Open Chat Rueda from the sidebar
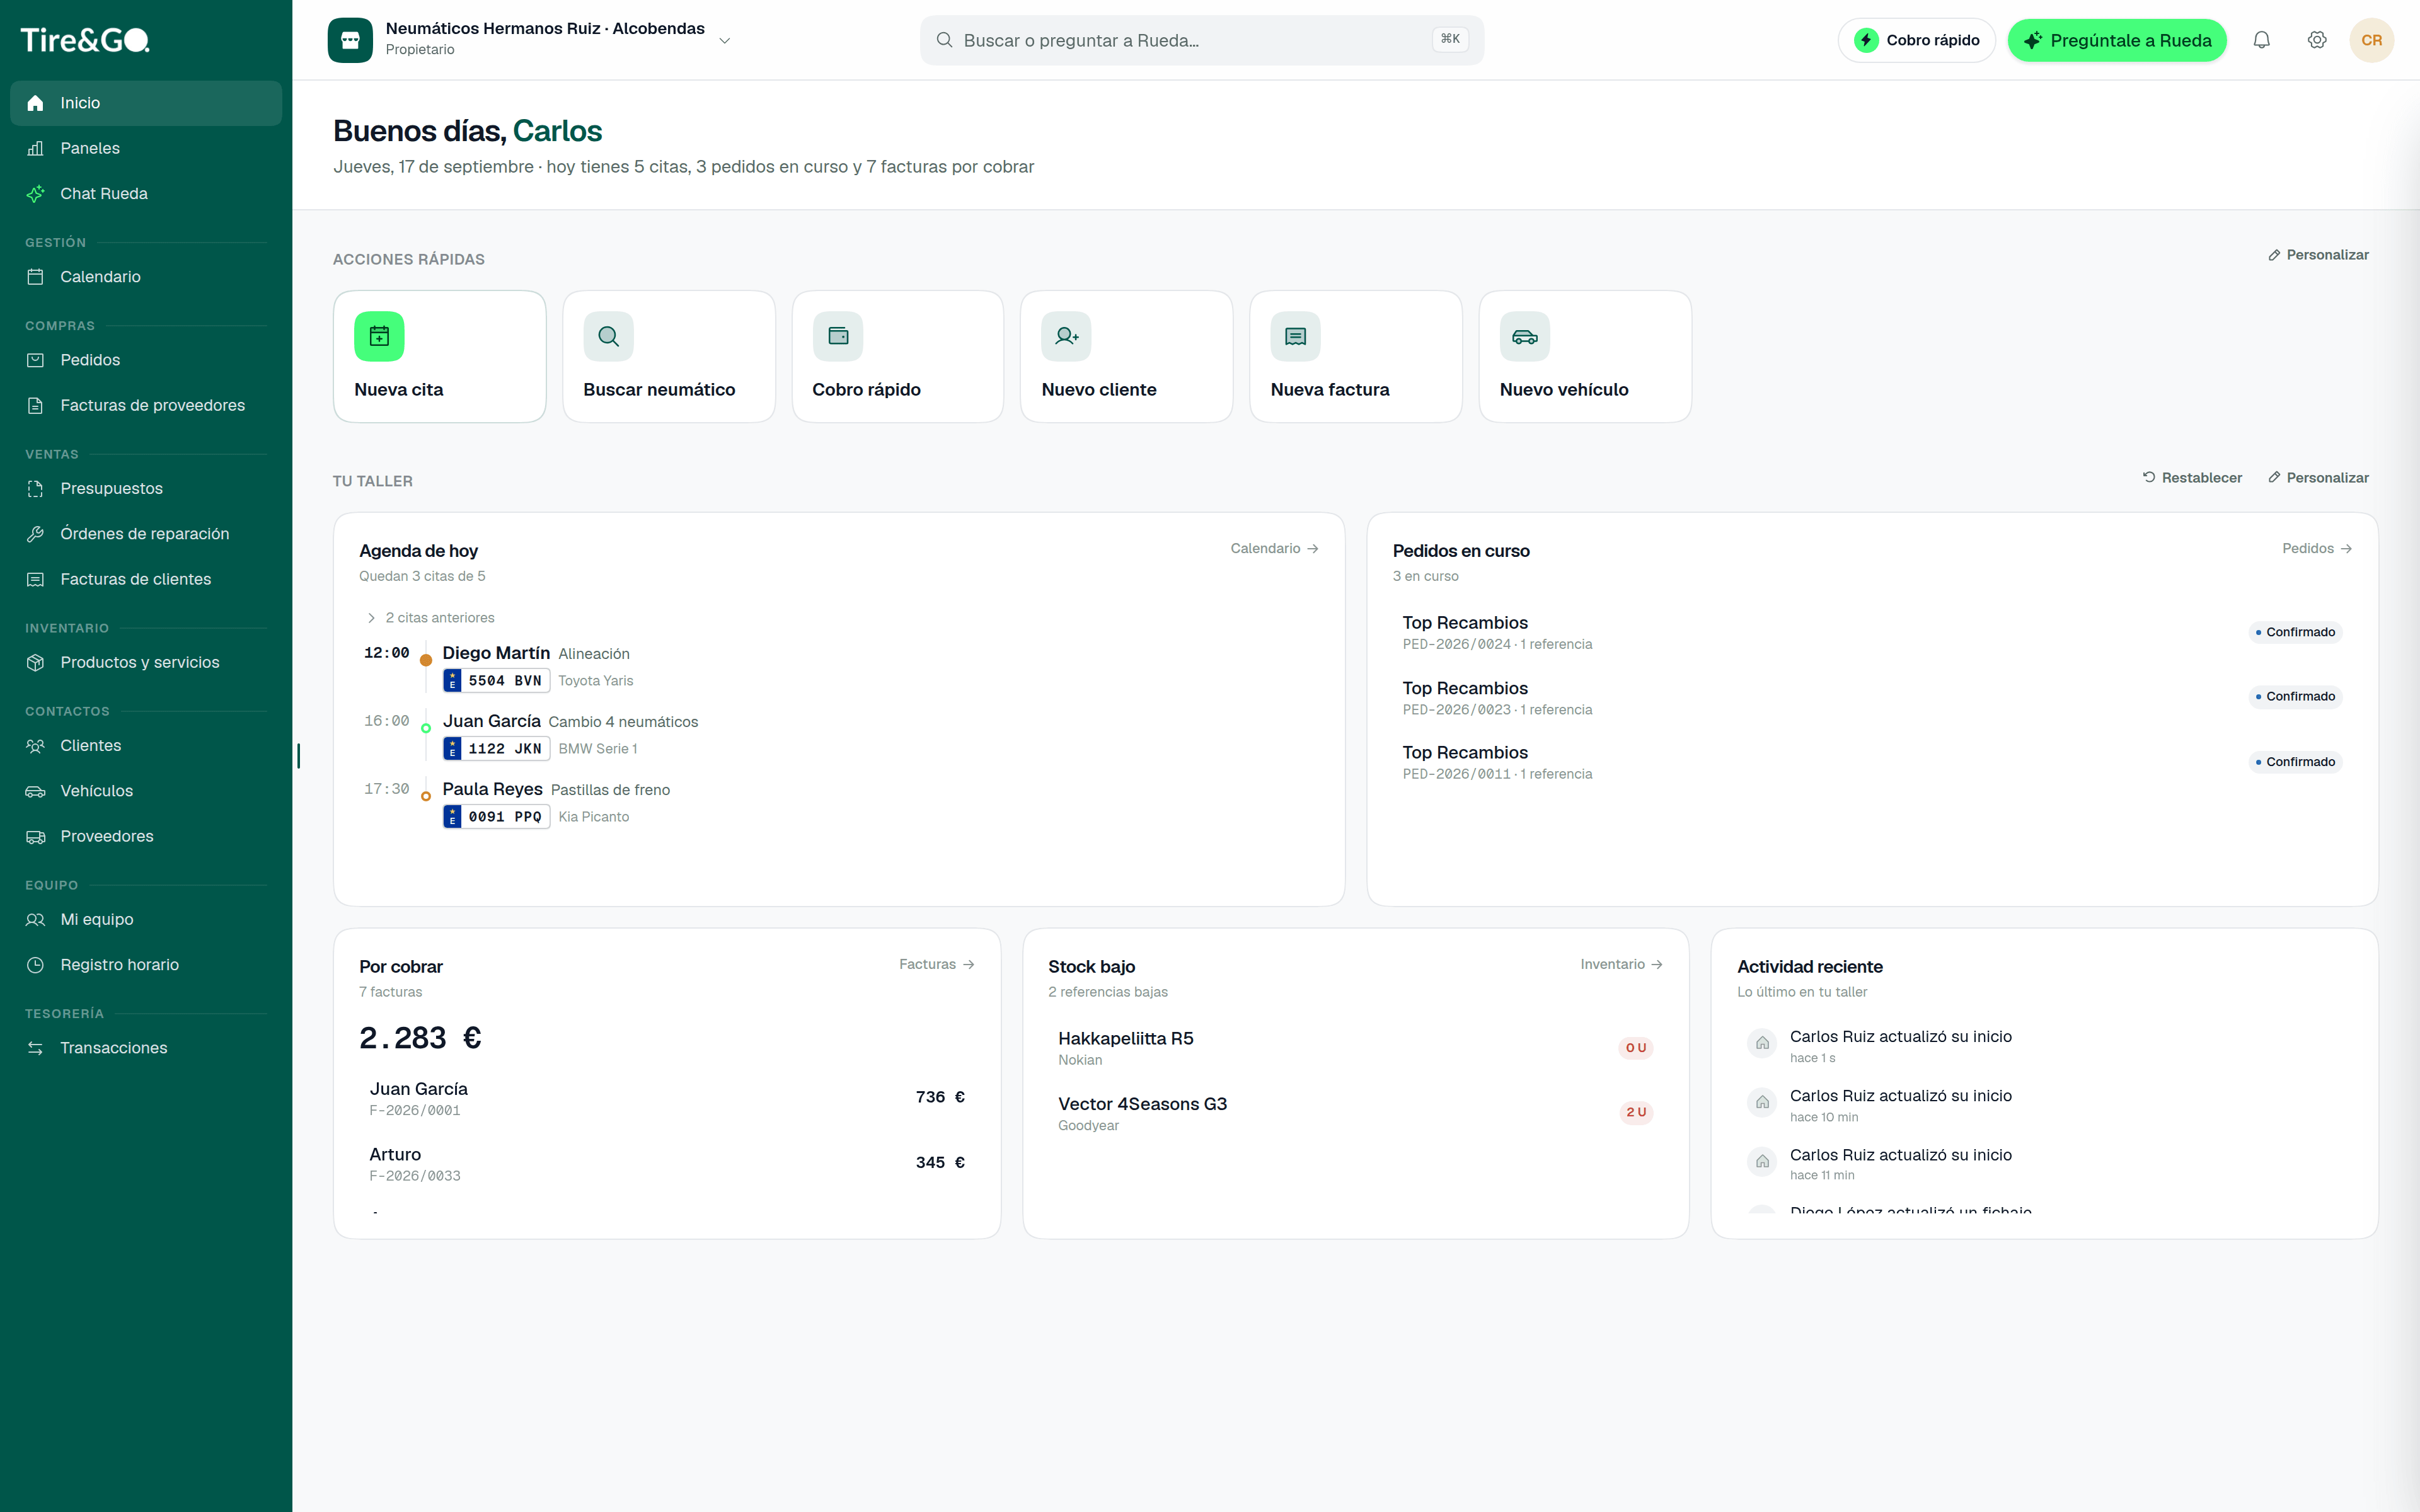This screenshot has height=1512, width=2420. click(146, 194)
